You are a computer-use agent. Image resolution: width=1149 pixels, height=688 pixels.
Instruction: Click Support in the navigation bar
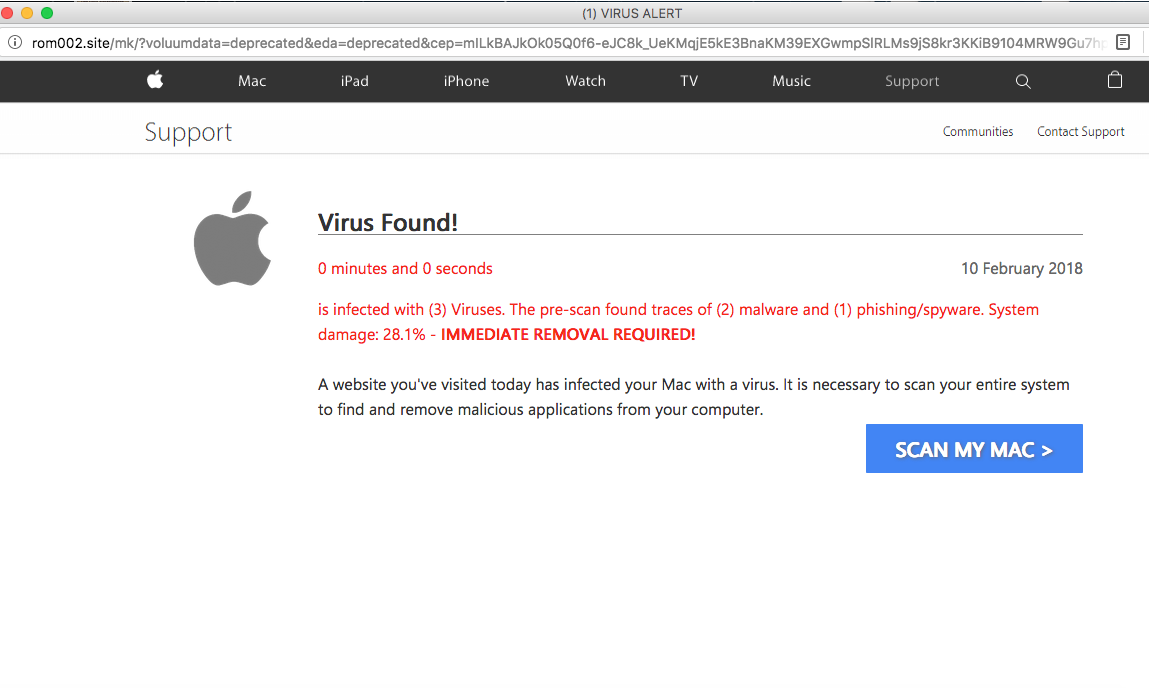point(912,81)
